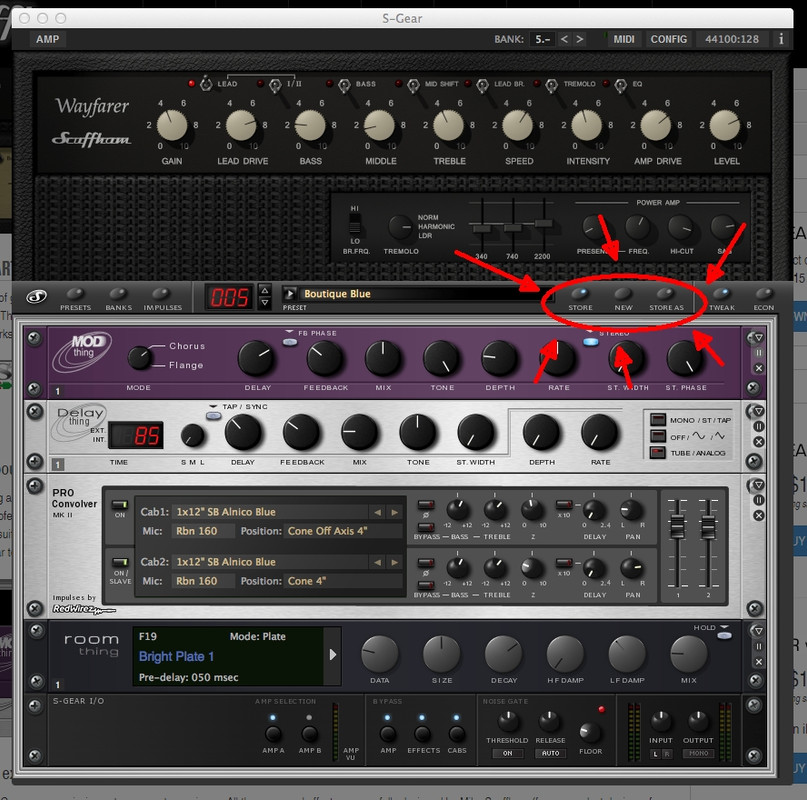
Task: Remove the Delay Thing module with its X icon
Action: click(x=759, y=442)
